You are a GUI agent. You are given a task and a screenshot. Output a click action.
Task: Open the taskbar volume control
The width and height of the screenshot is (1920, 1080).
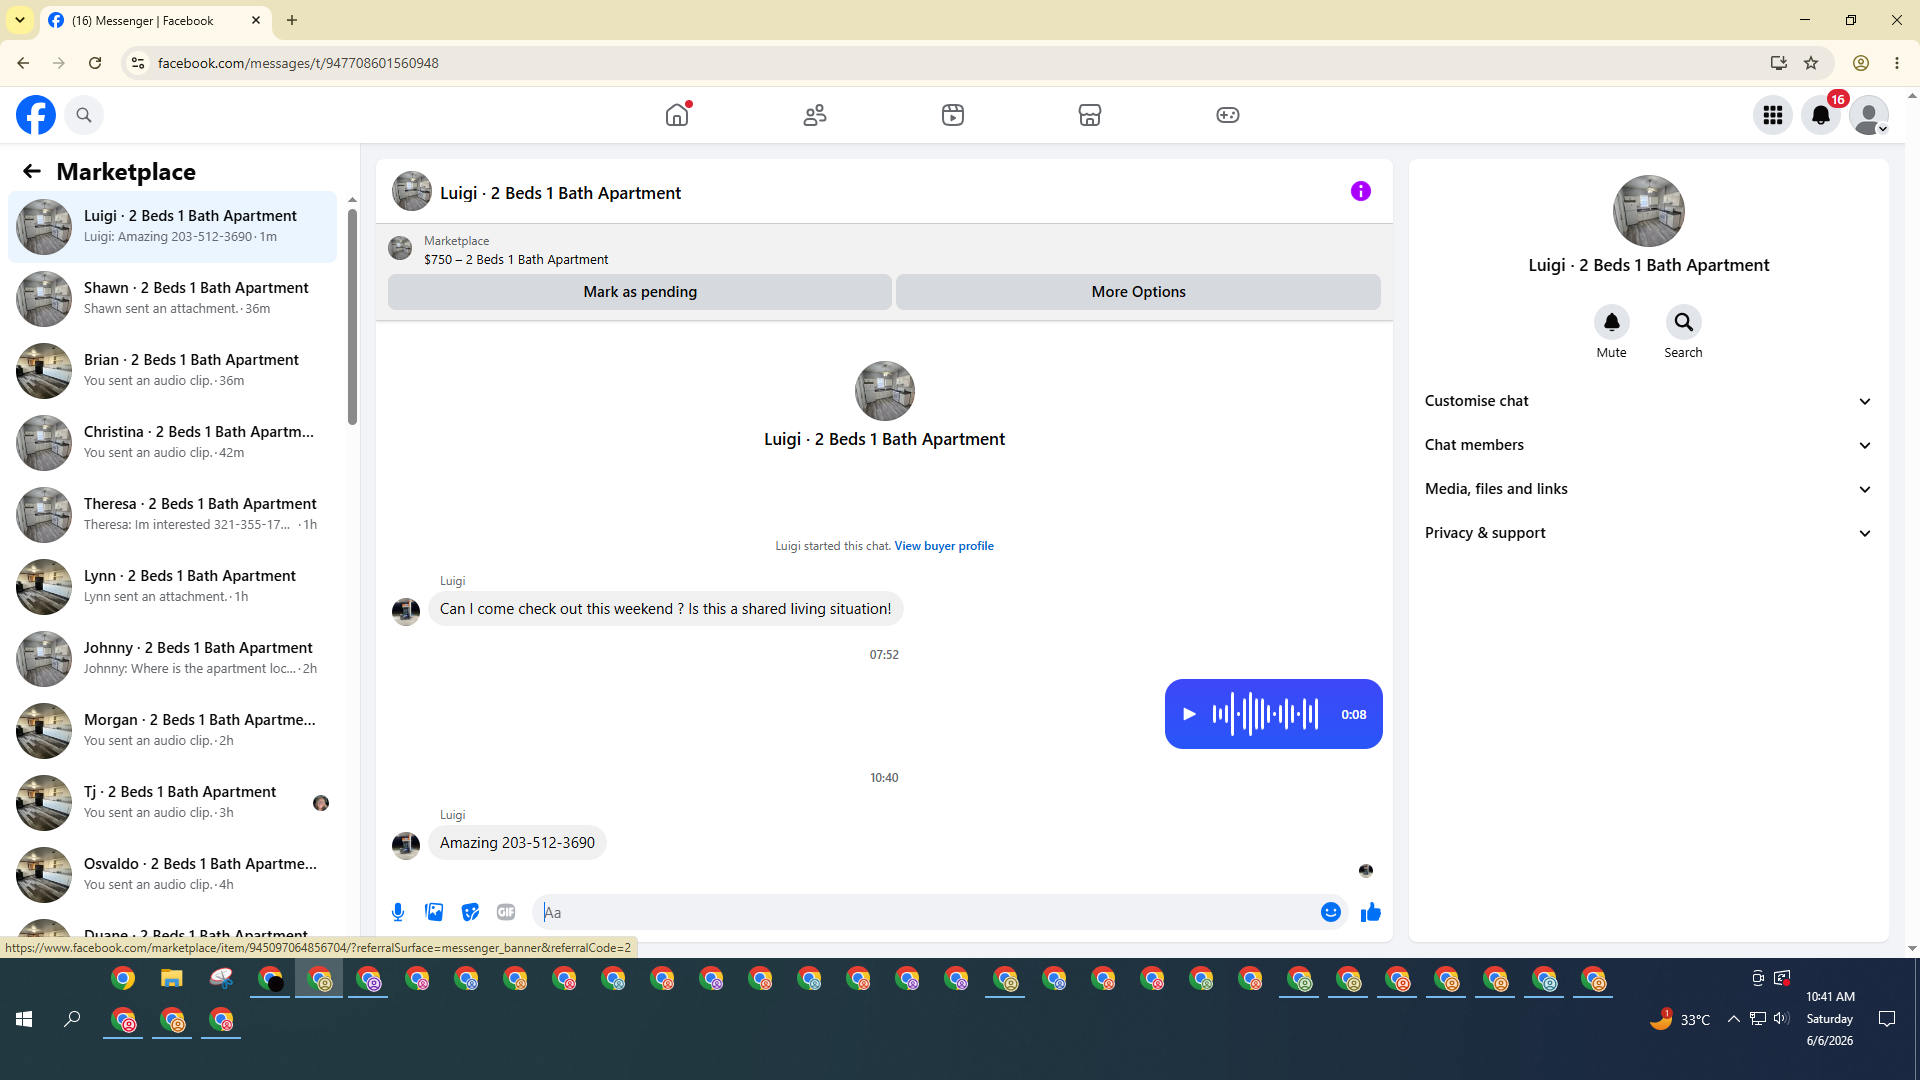point(1781,1019)
